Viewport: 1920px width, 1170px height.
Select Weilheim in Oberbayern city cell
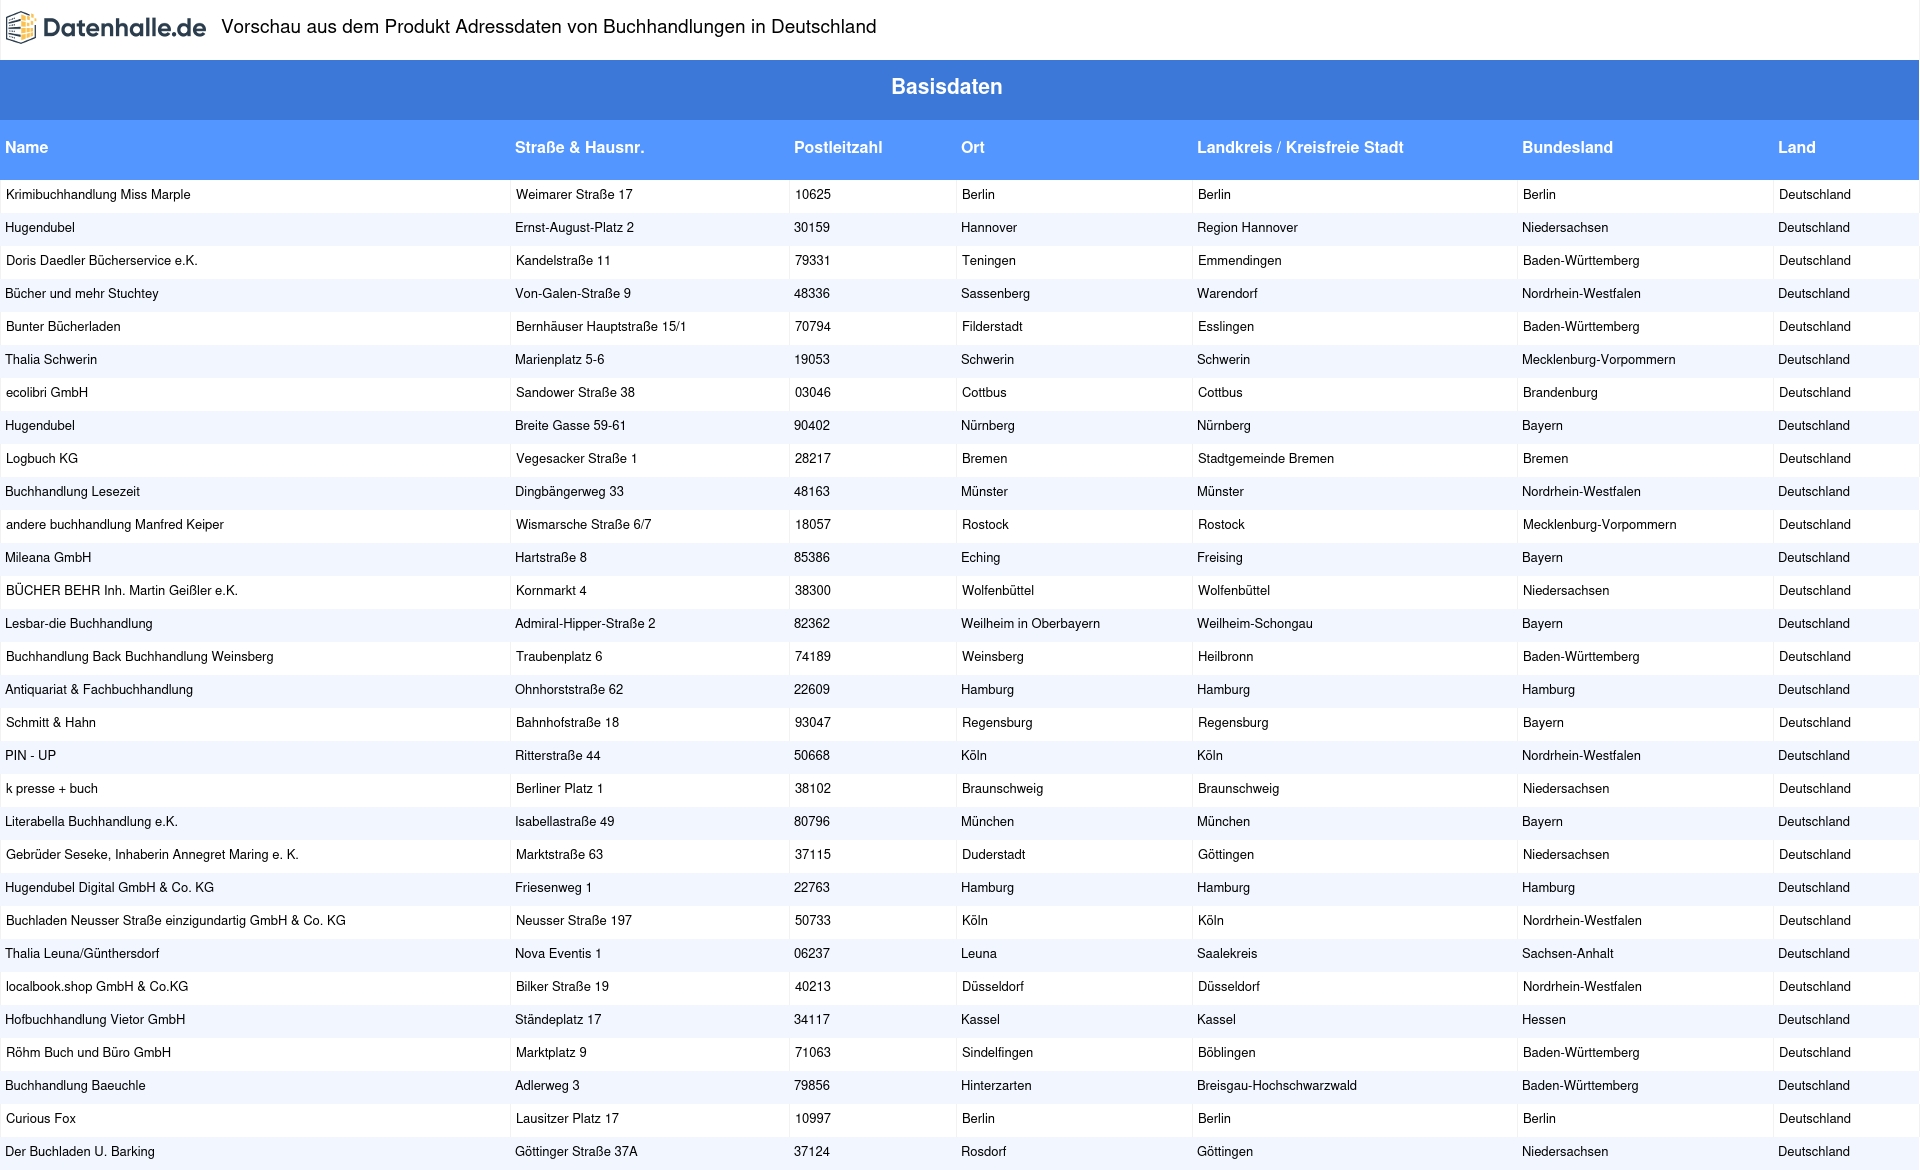coord(1030,624)
